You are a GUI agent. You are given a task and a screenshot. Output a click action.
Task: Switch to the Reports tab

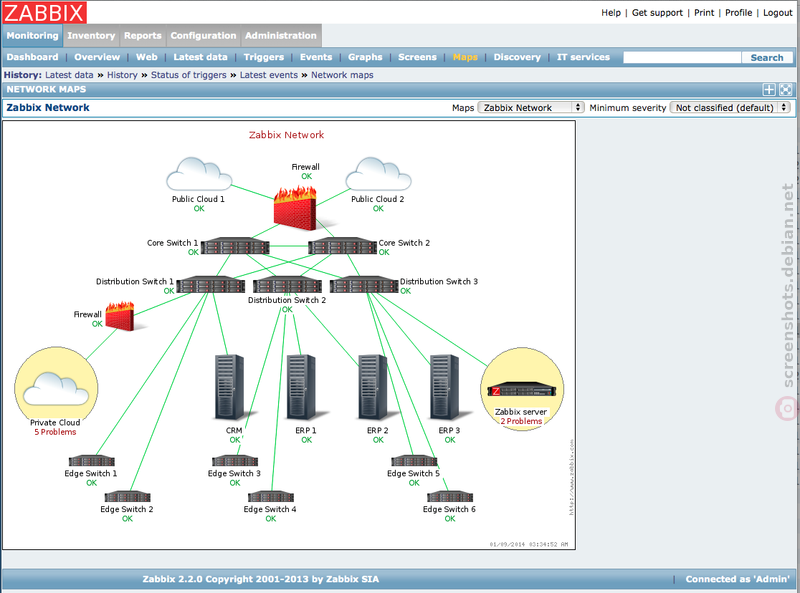pyautogui.click(x=143, y=36)
